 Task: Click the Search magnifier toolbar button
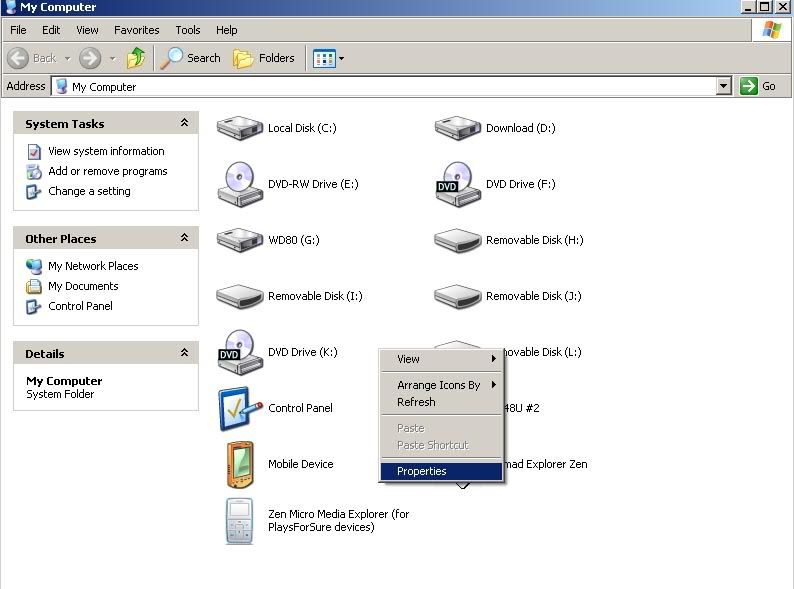pos(190,58)
